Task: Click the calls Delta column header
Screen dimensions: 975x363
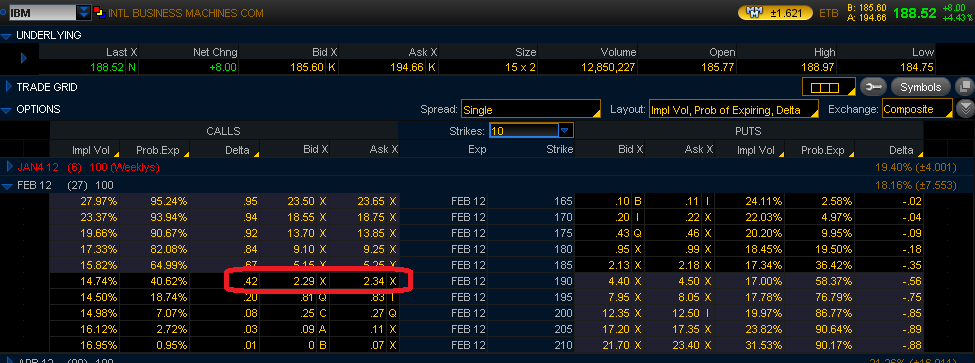Action: (x=237, y=149)
